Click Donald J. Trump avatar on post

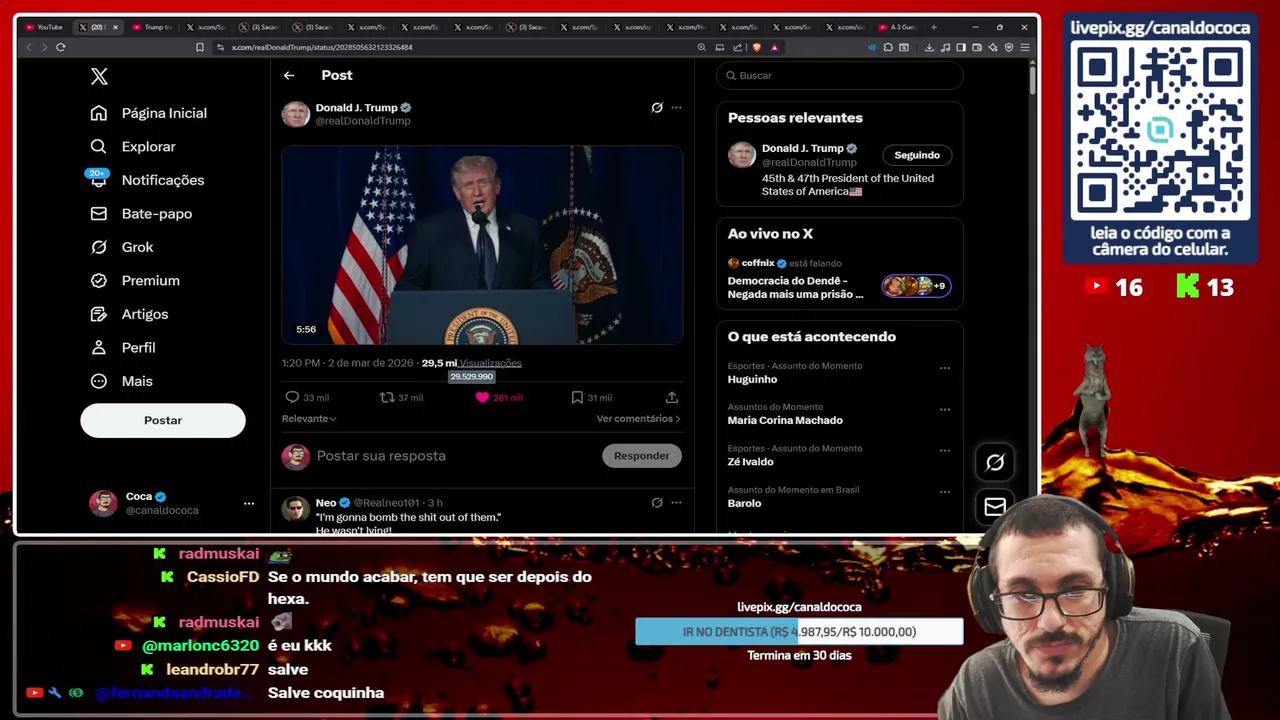tap(295, 114)
